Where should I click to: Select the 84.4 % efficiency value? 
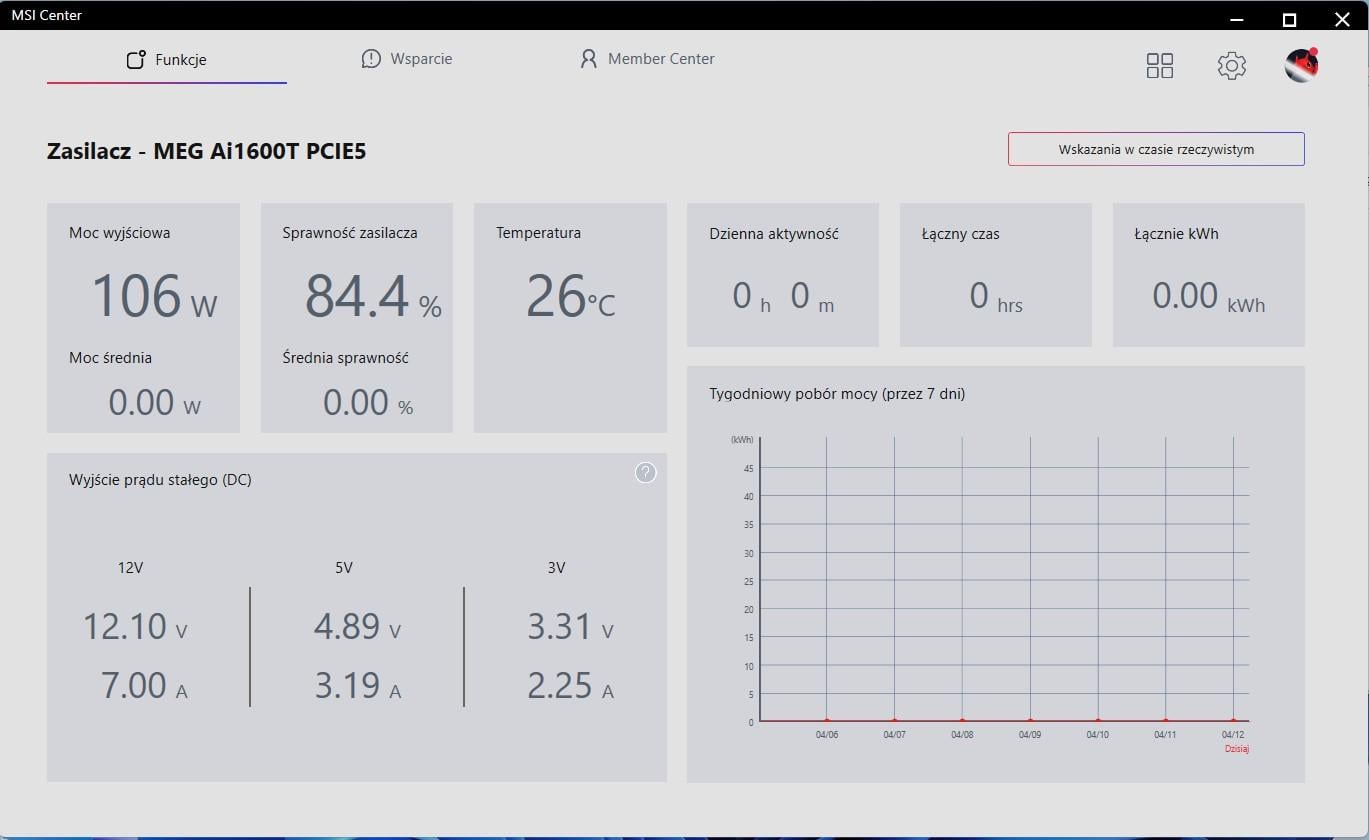point(373,297)
